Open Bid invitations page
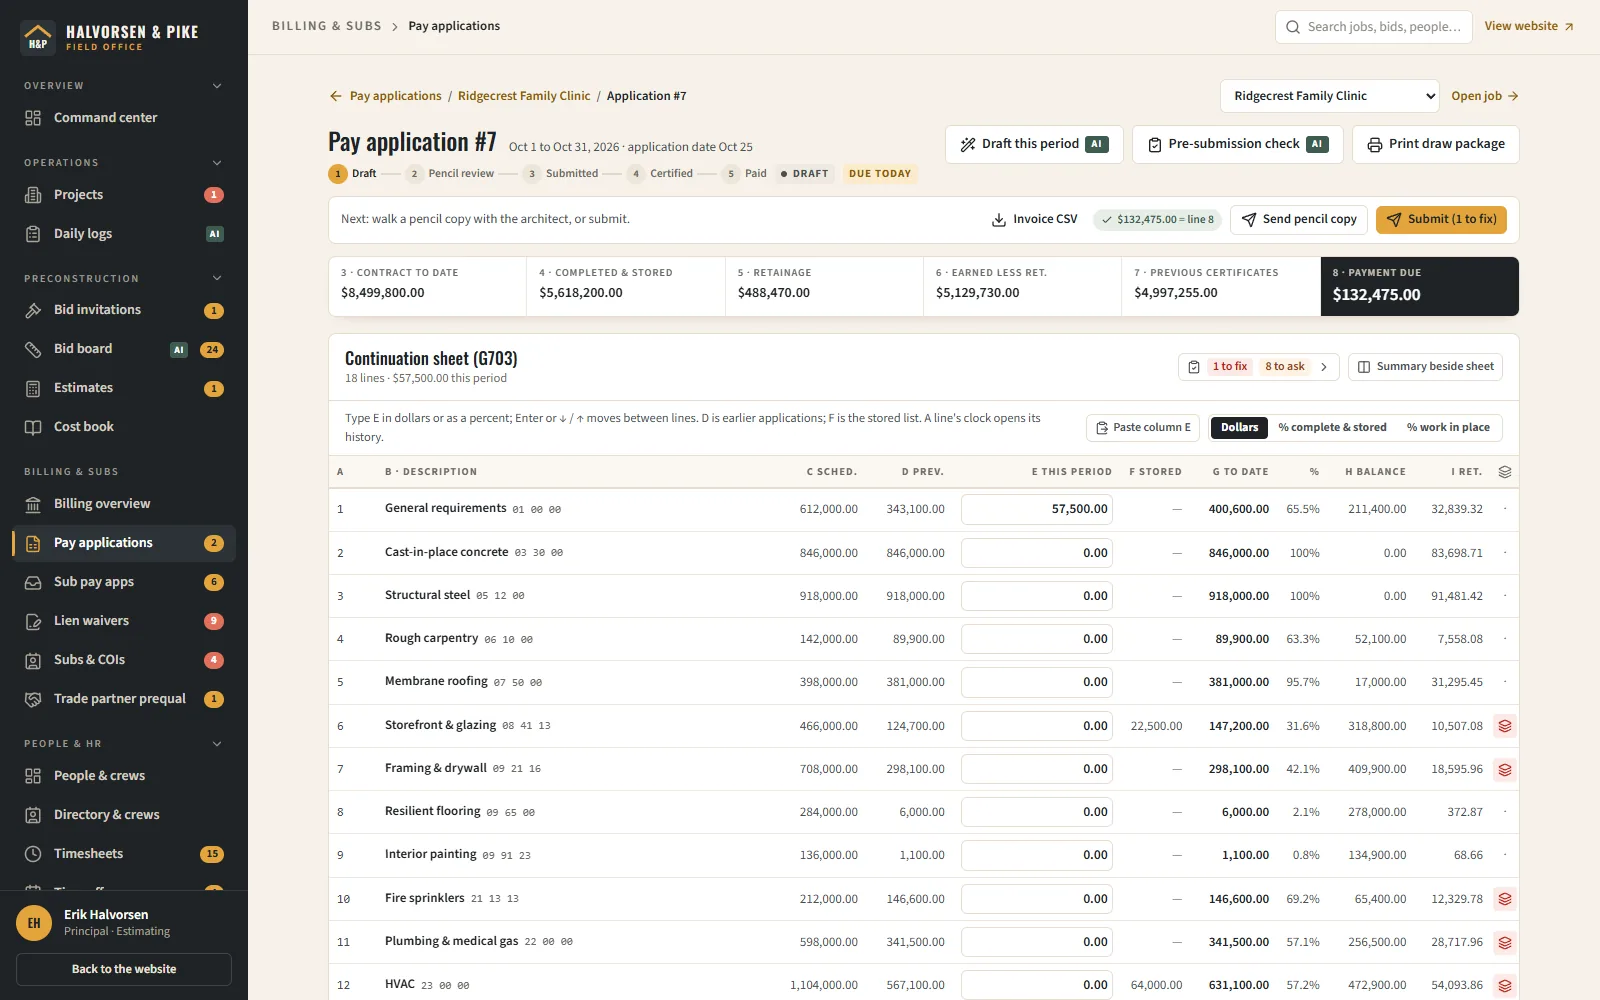The image size is (1600, 1000). pos(124,310)
